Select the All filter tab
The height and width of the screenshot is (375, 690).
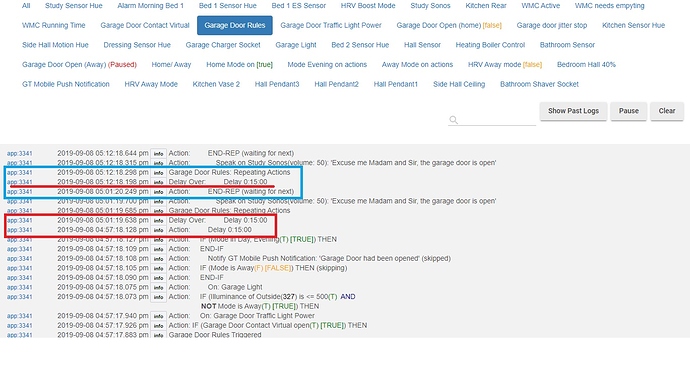26,6
